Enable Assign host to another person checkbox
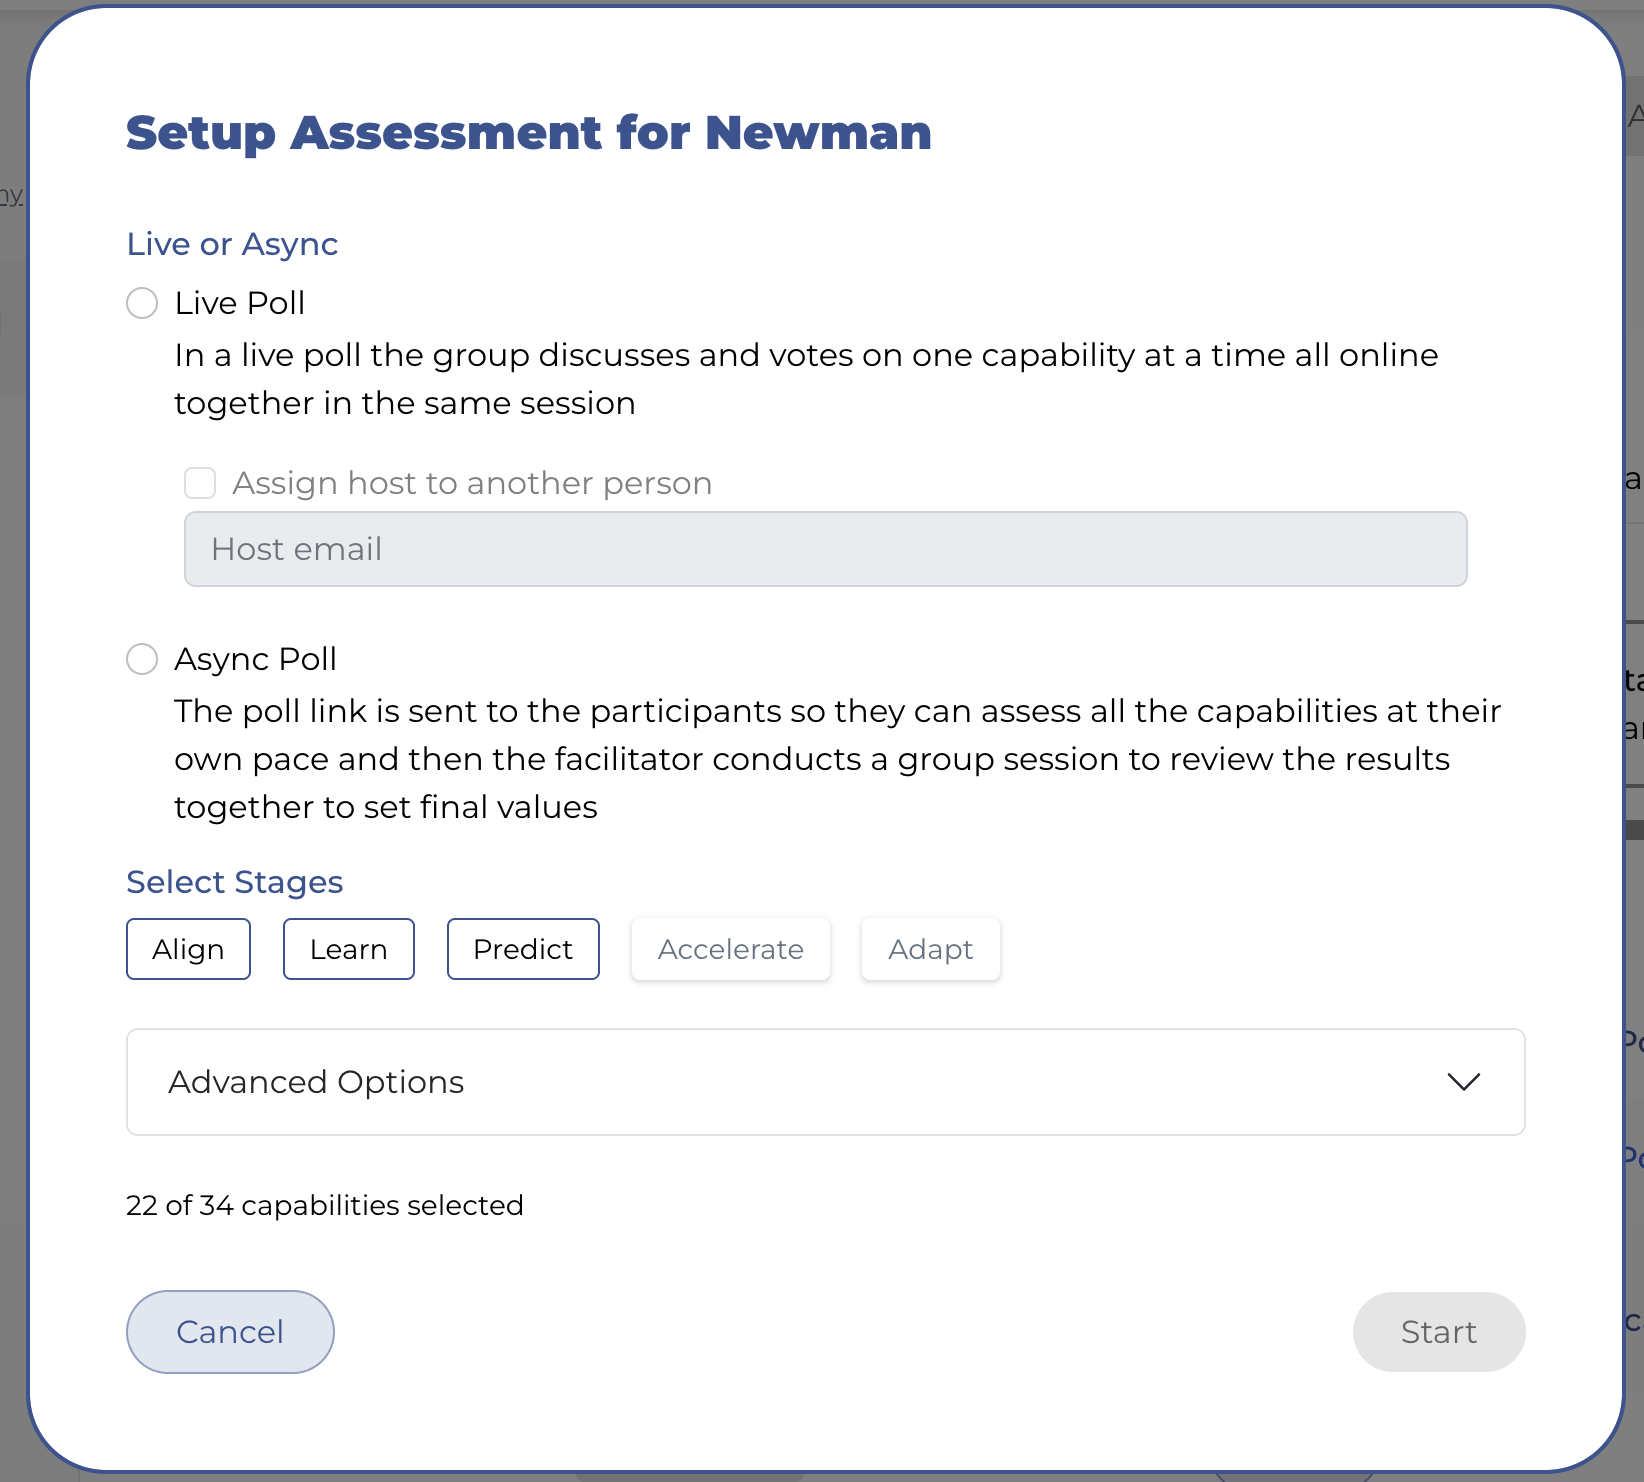This screenshot has height=1482, width=1644. (x=200, y=483)
